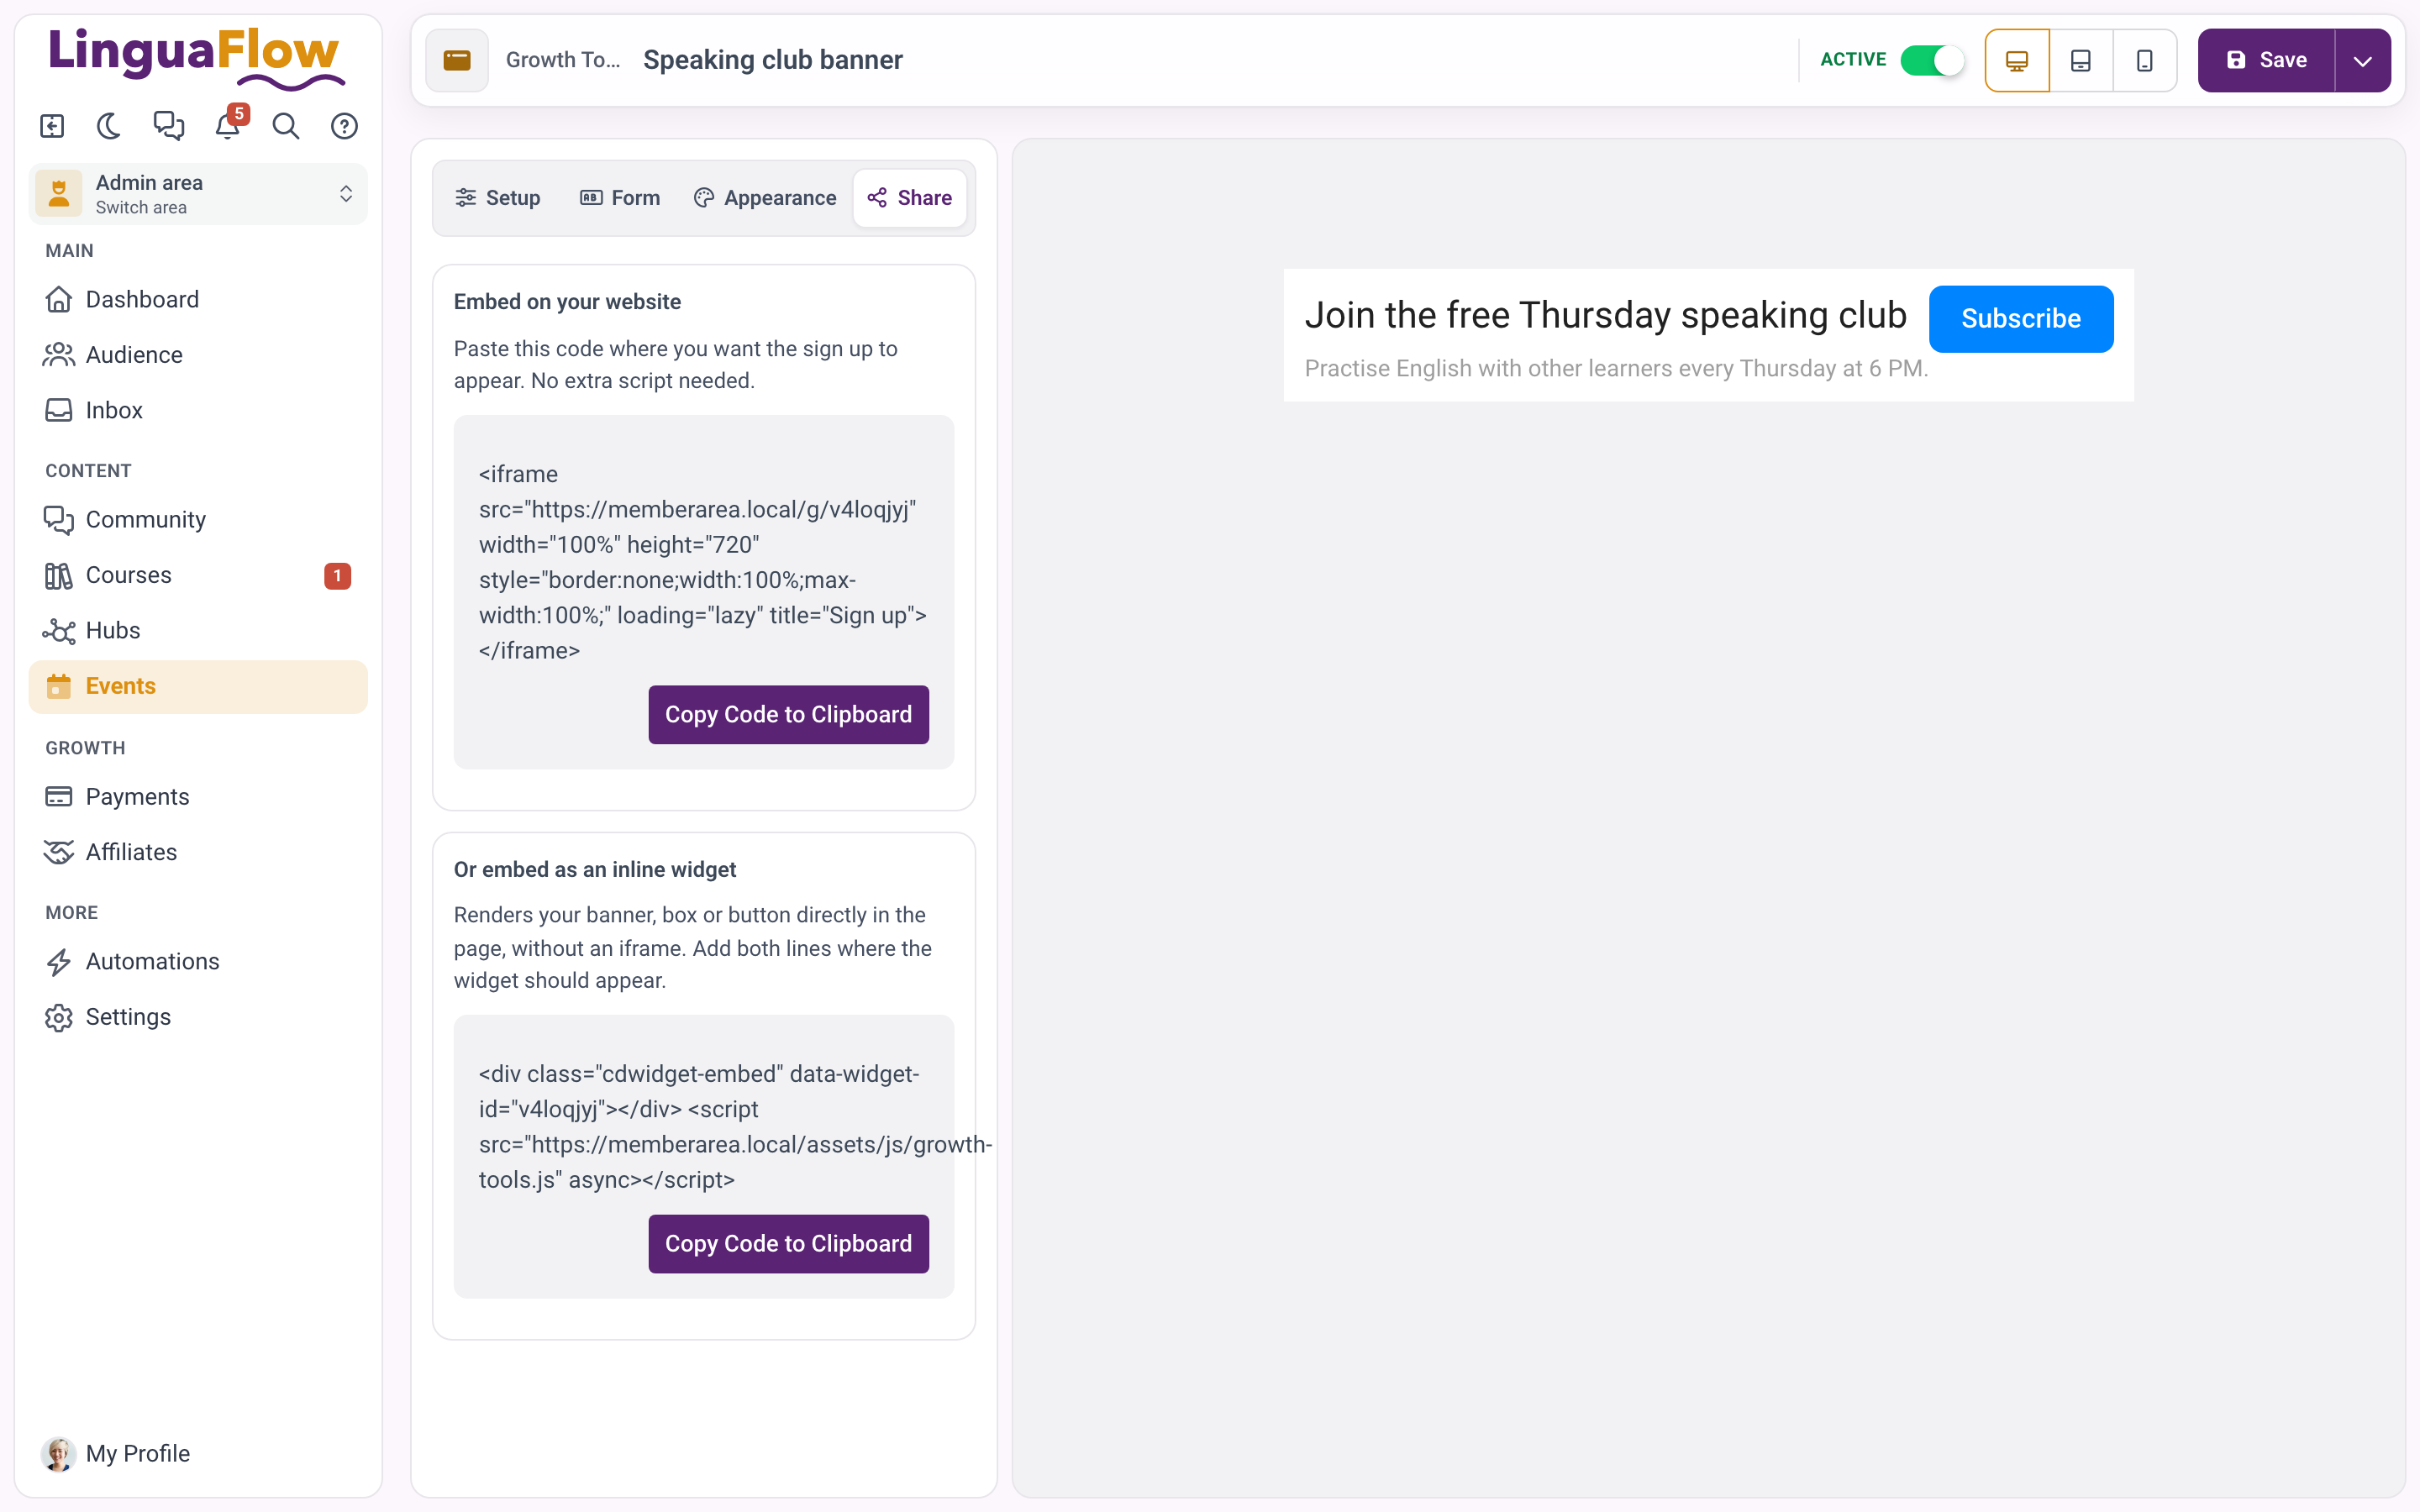
Task: Expand the Save button dropdown arrow
Action: (2362, 60)
